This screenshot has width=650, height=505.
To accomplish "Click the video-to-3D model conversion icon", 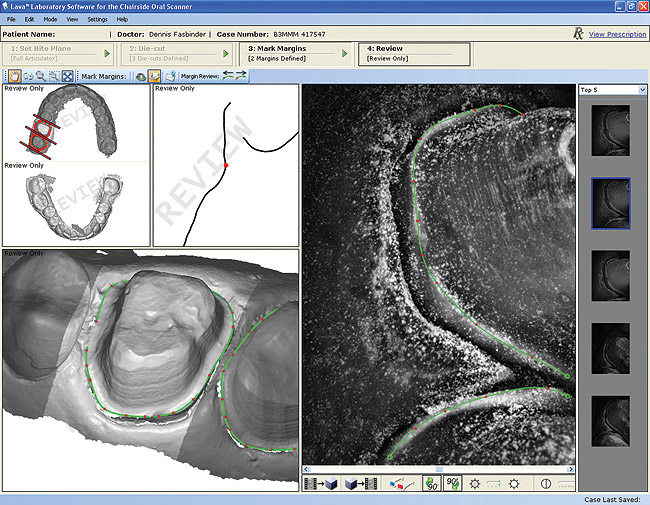I will point(321,484).
